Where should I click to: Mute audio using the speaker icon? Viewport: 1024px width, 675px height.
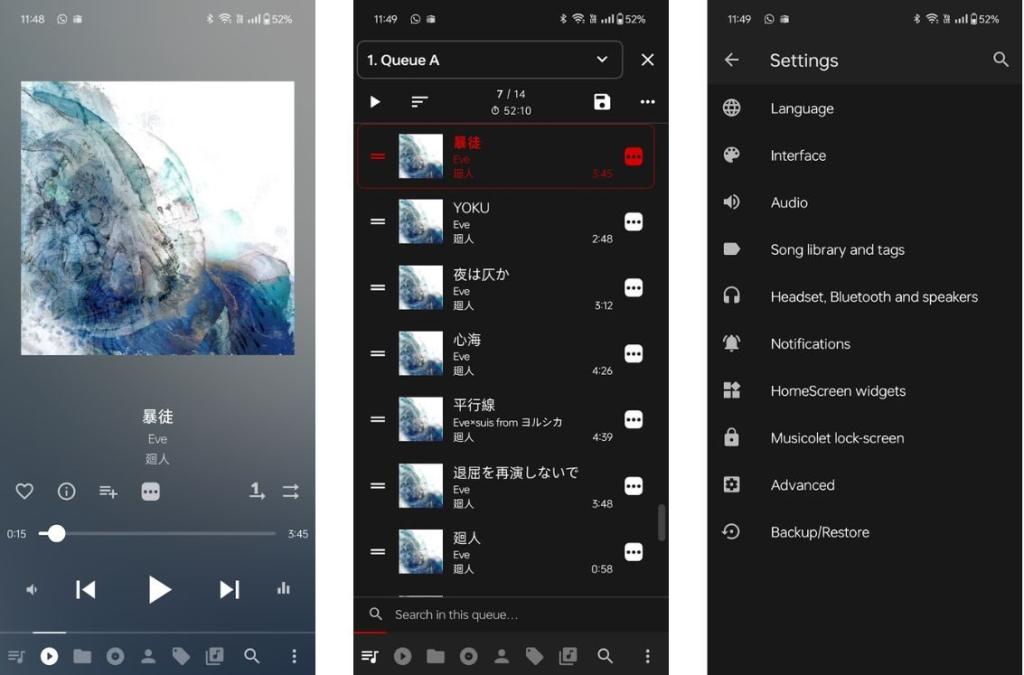(31, 589)
